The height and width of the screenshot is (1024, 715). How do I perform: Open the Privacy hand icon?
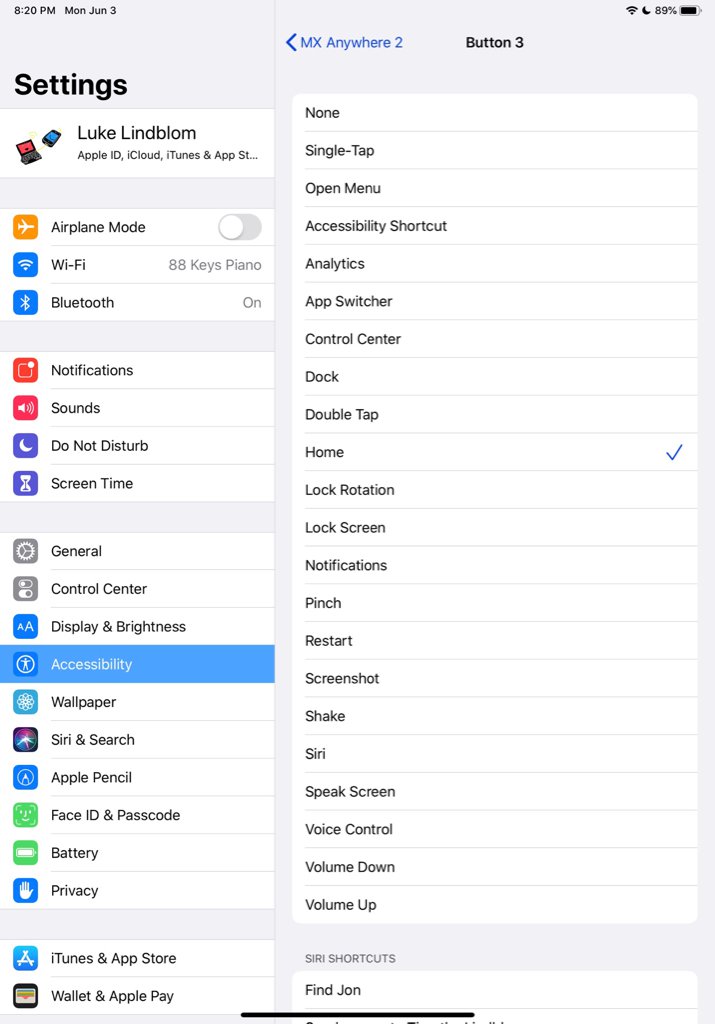(25, 891)
